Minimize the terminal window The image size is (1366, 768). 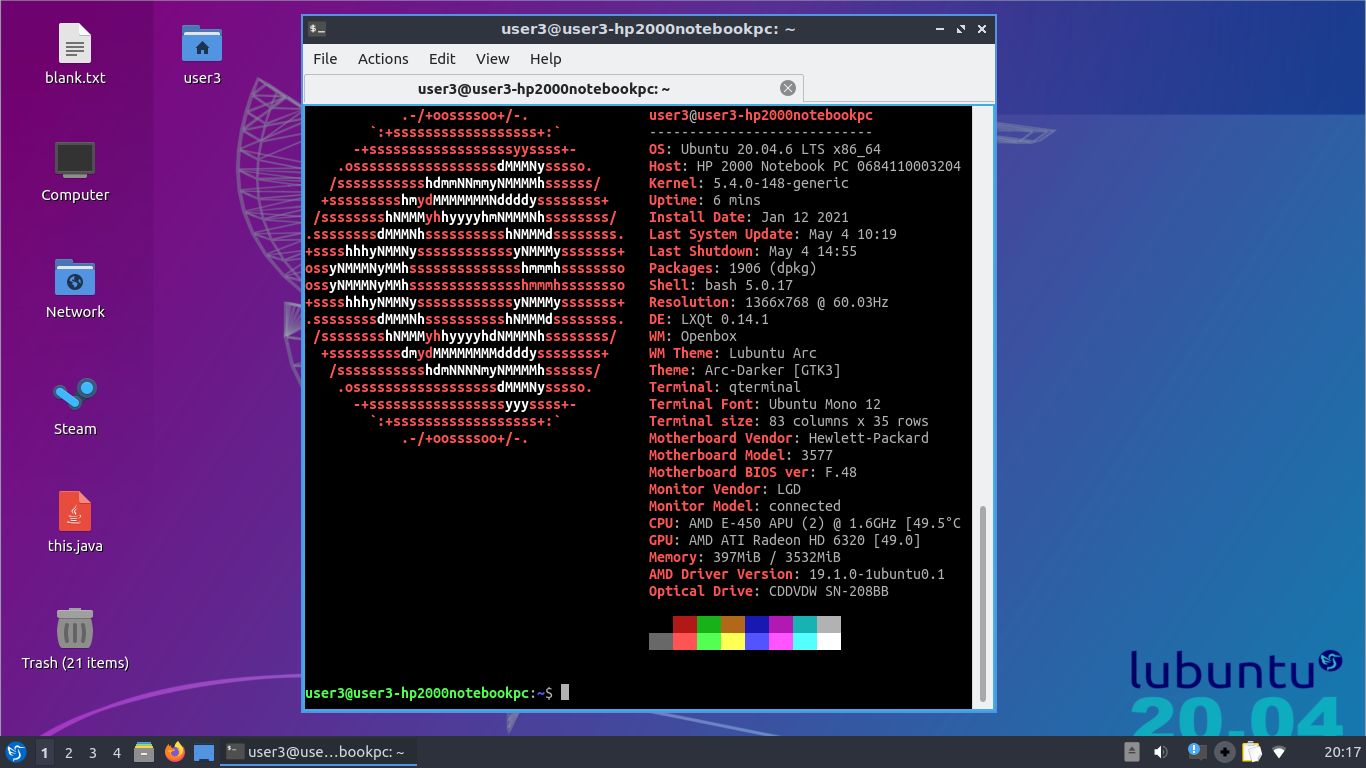pos(940,29)
